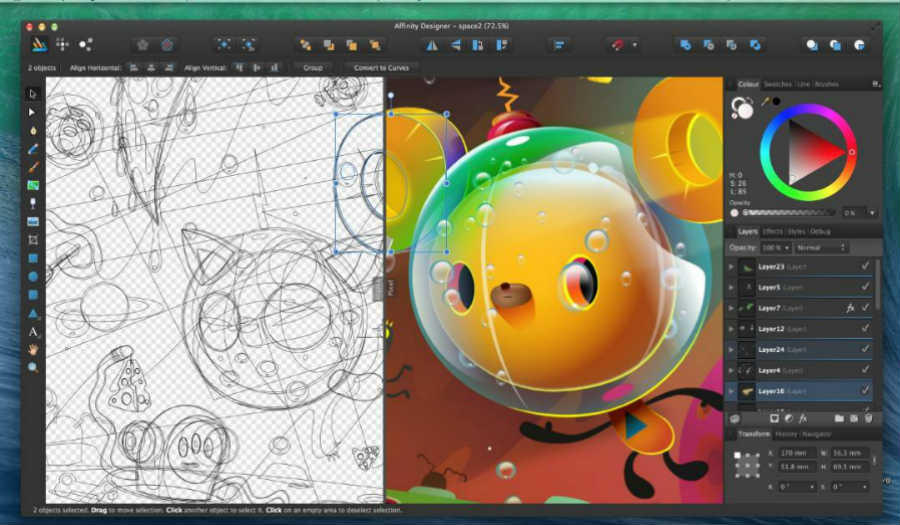Viewport: 900px width, 525px height.
Task: Switch to the Export persona icon
Action: pos(86,45)
